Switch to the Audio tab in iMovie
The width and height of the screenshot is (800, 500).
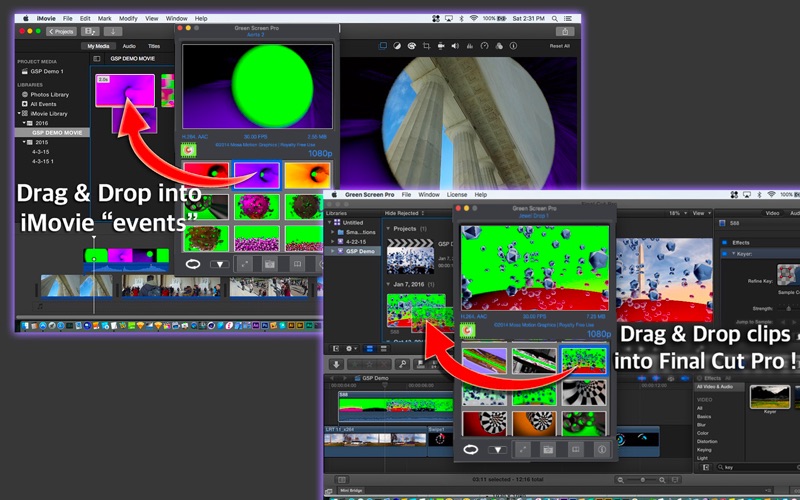(x=129, y=46)
